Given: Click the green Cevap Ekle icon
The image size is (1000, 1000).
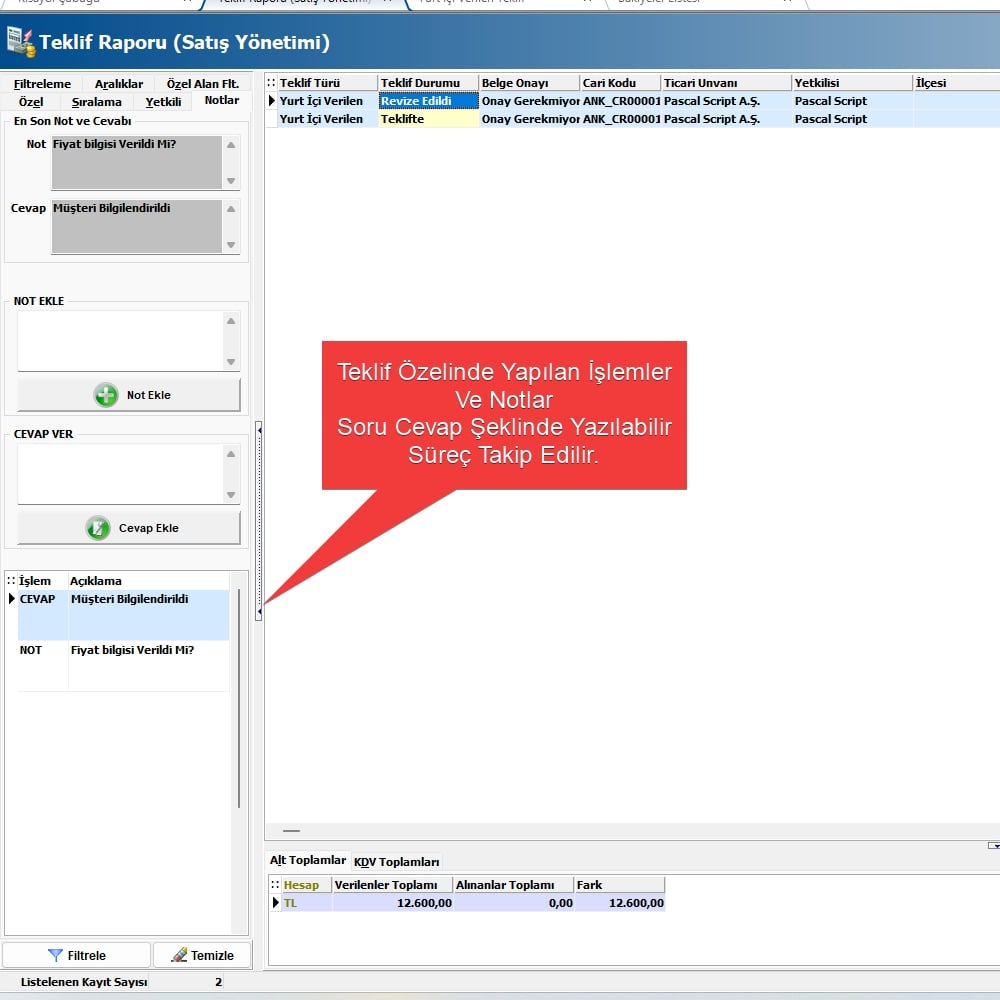Looking at the screenshot, I should coord(98,528).
